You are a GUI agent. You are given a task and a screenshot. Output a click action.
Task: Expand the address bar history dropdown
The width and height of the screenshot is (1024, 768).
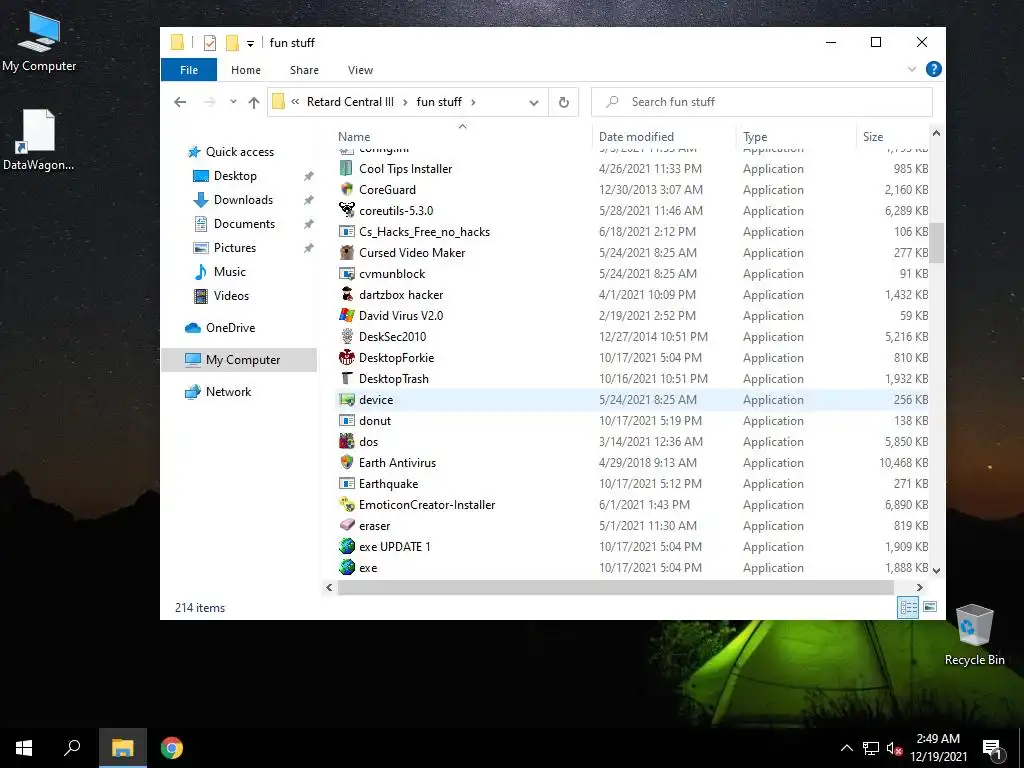coord(534,103)
